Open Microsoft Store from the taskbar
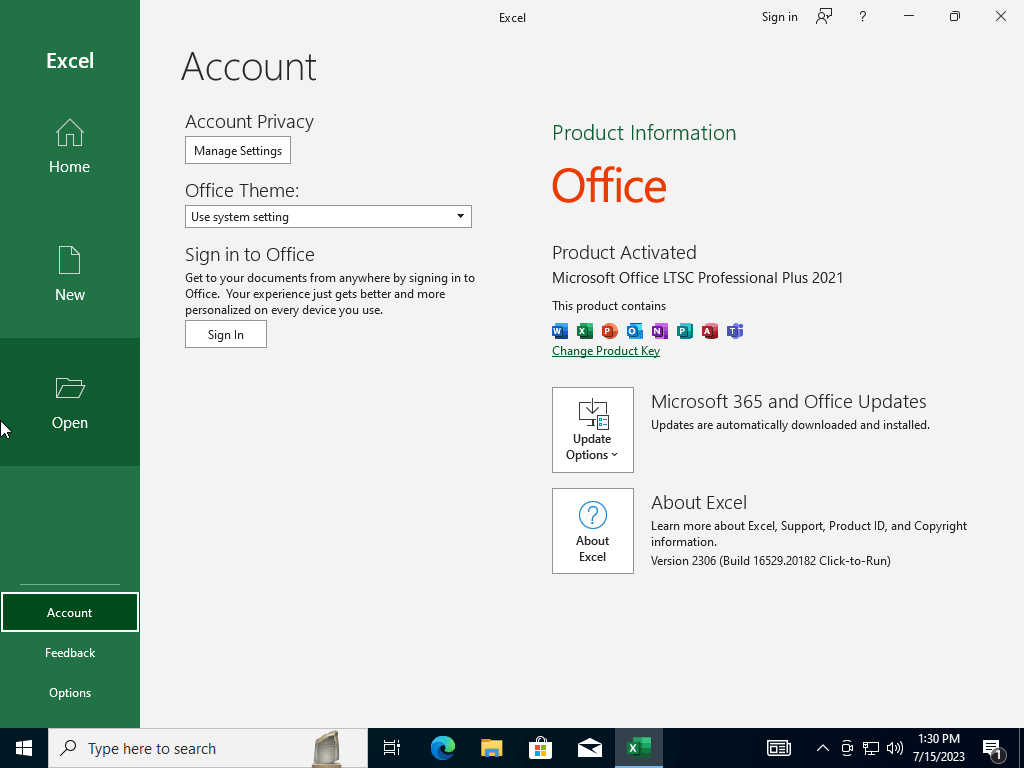 pyautogui.click(x=540, y=748)
